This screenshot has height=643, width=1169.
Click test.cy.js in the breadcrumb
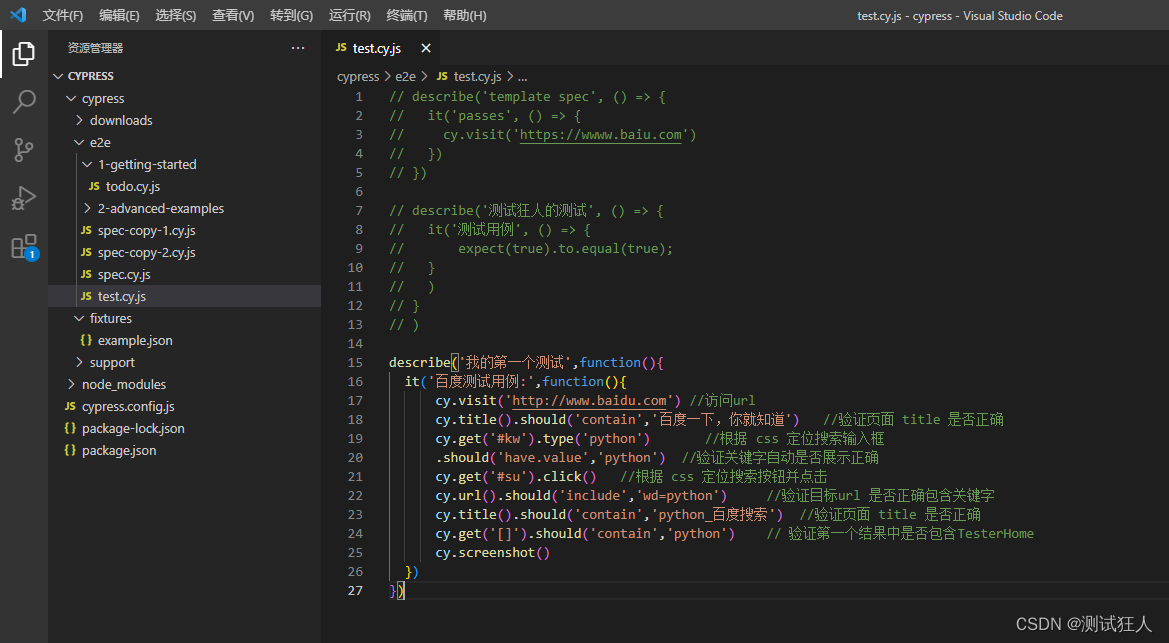click(477, 76)
